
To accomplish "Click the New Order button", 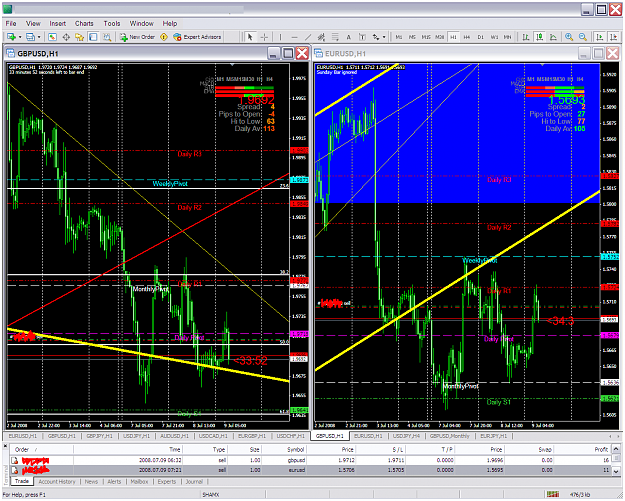I will pyautogui.click(x=138, y=37).
